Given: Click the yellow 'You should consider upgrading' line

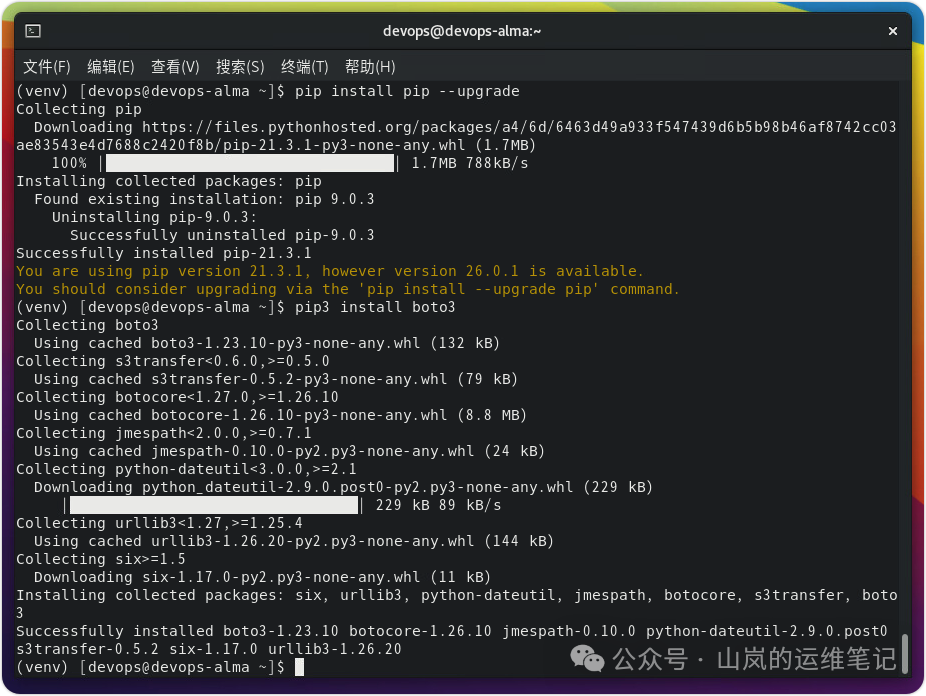Looking at the screenshot, I should (x=348, y=289).
